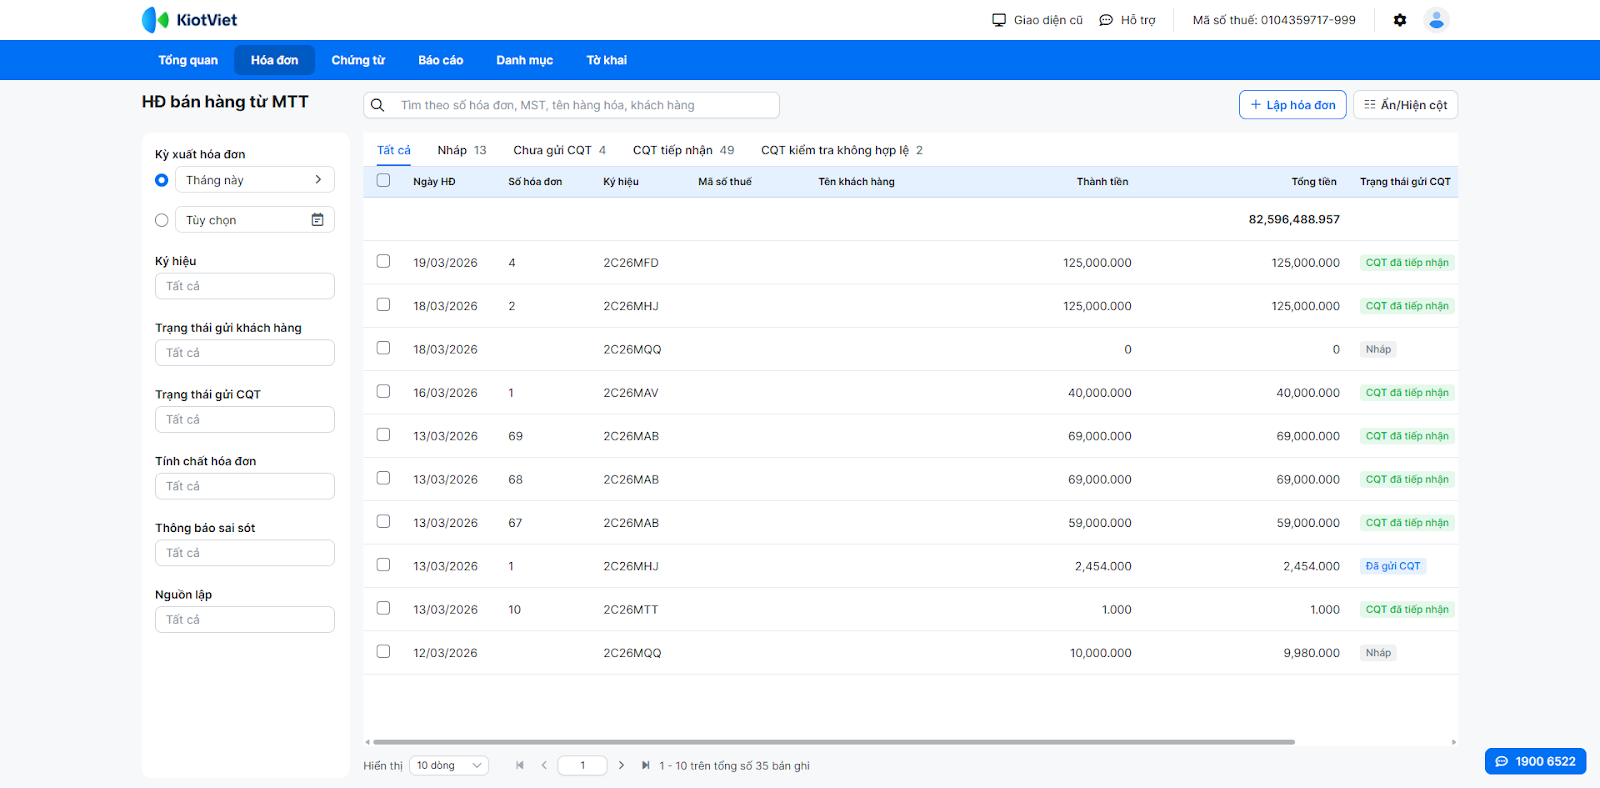
Task: Switch to the Nháp tab
Action: (461, 150)
